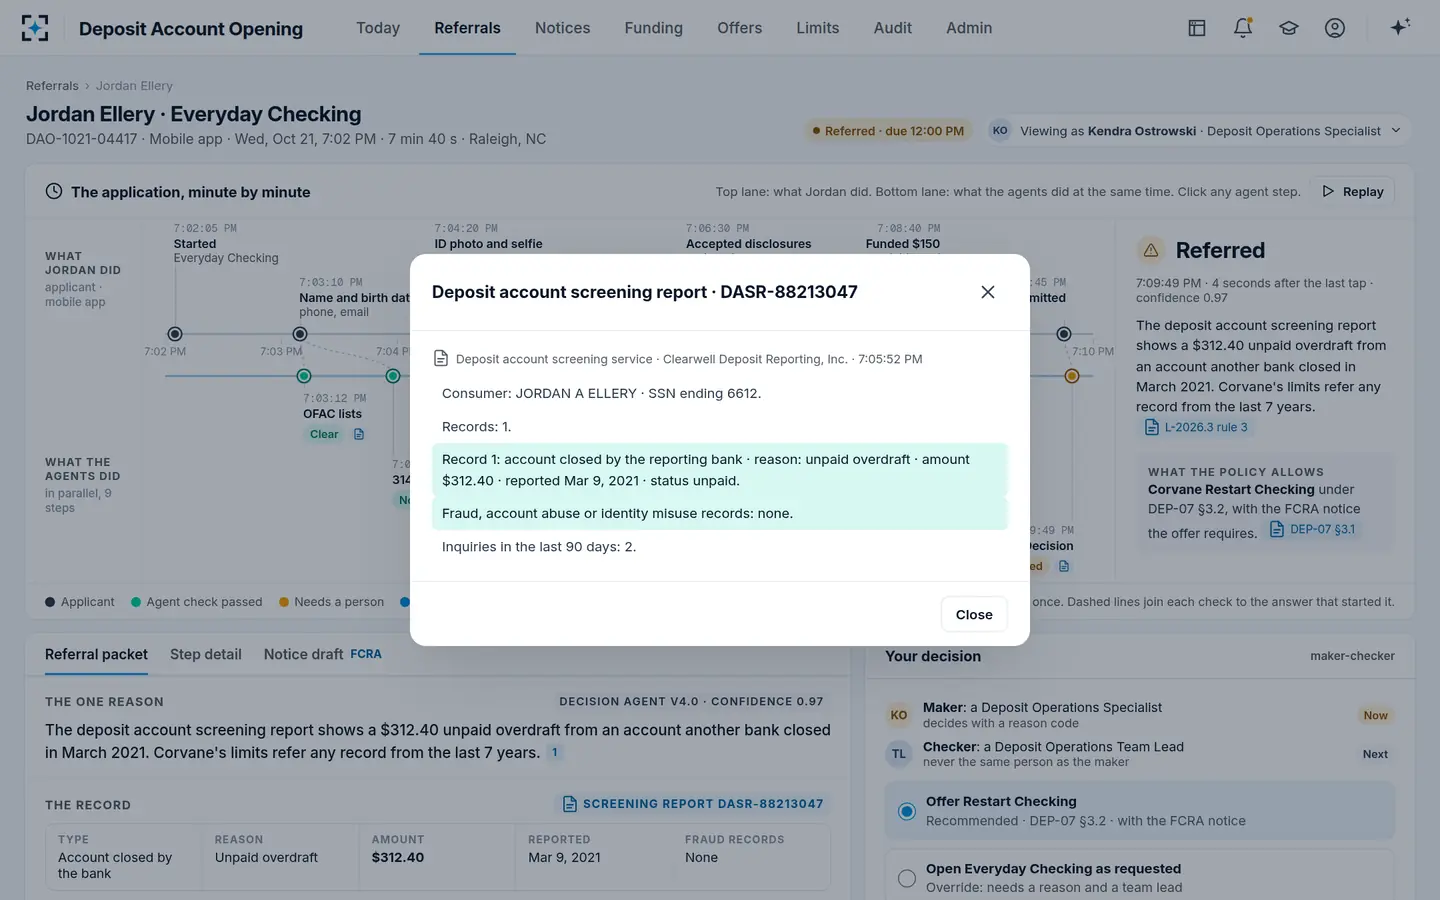Select the OFAC lists agent step marker
This screenshot has width=1440, height=900.
point(304,376)
